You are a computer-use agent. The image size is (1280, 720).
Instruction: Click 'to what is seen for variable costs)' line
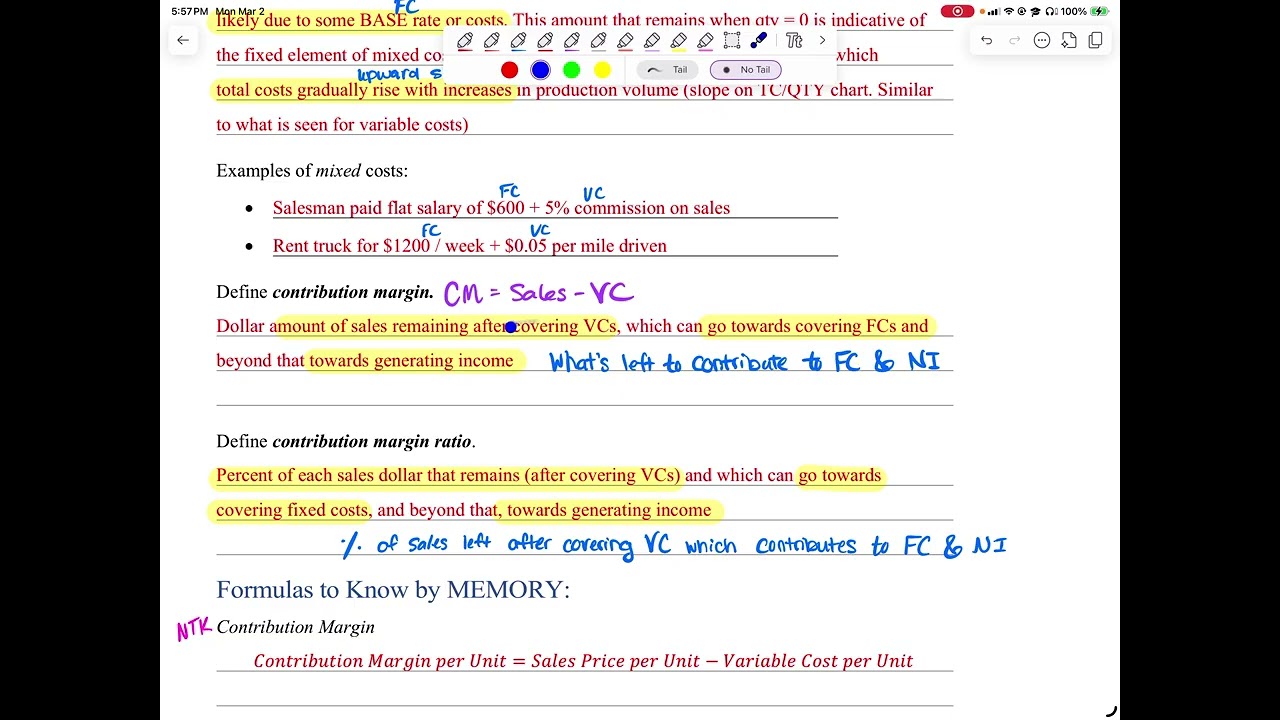[342, 125]
